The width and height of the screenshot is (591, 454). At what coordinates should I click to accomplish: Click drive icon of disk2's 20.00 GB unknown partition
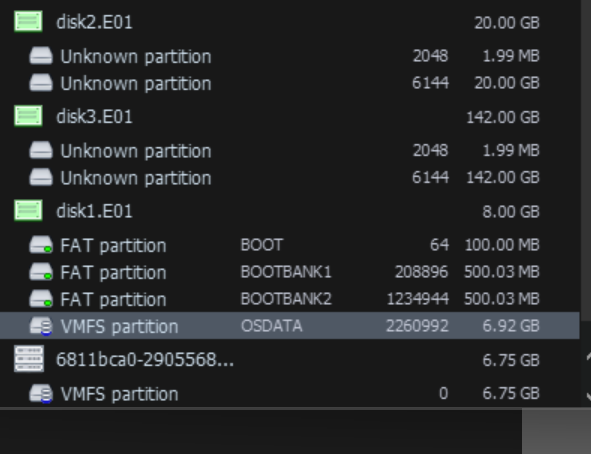41,83
